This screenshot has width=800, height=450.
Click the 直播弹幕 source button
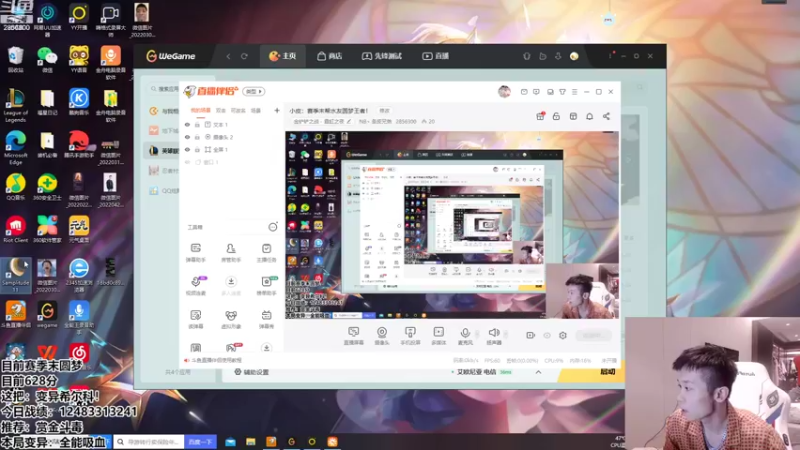(x=354, y=336)
